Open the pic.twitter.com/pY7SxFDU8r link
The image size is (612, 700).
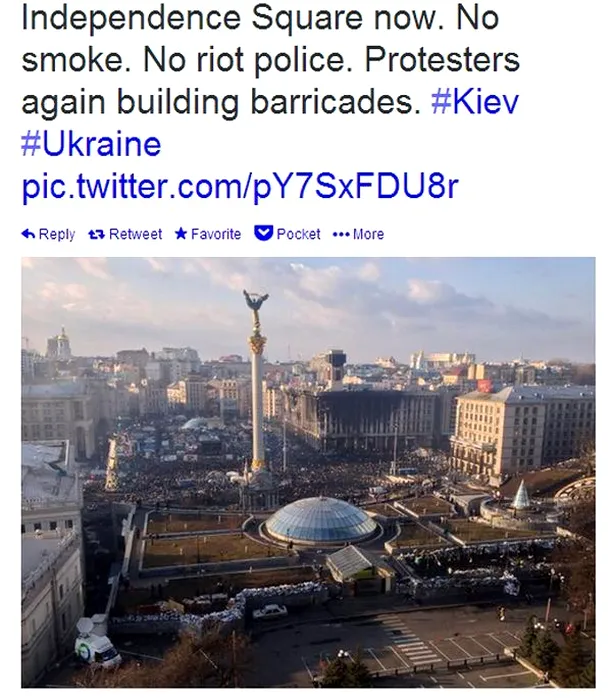[239, 186]
